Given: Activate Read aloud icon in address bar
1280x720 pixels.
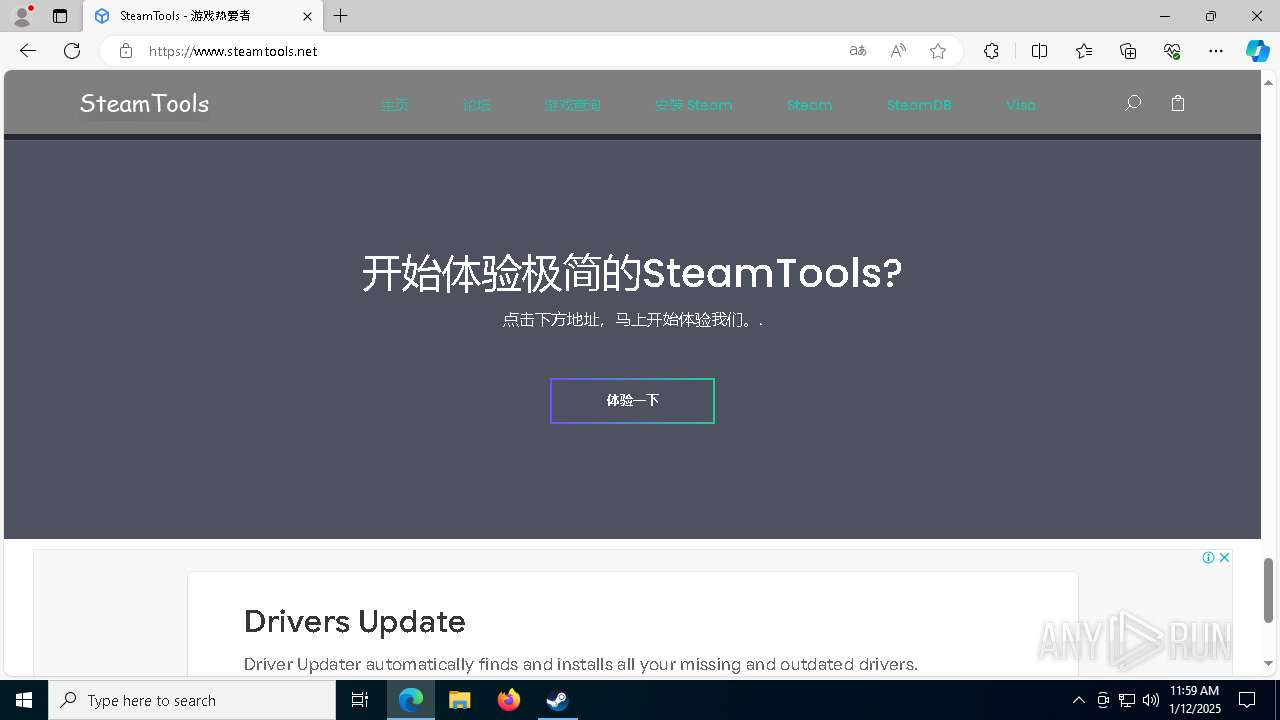Looking at the screenshot, I should click(x=898, y=51).
